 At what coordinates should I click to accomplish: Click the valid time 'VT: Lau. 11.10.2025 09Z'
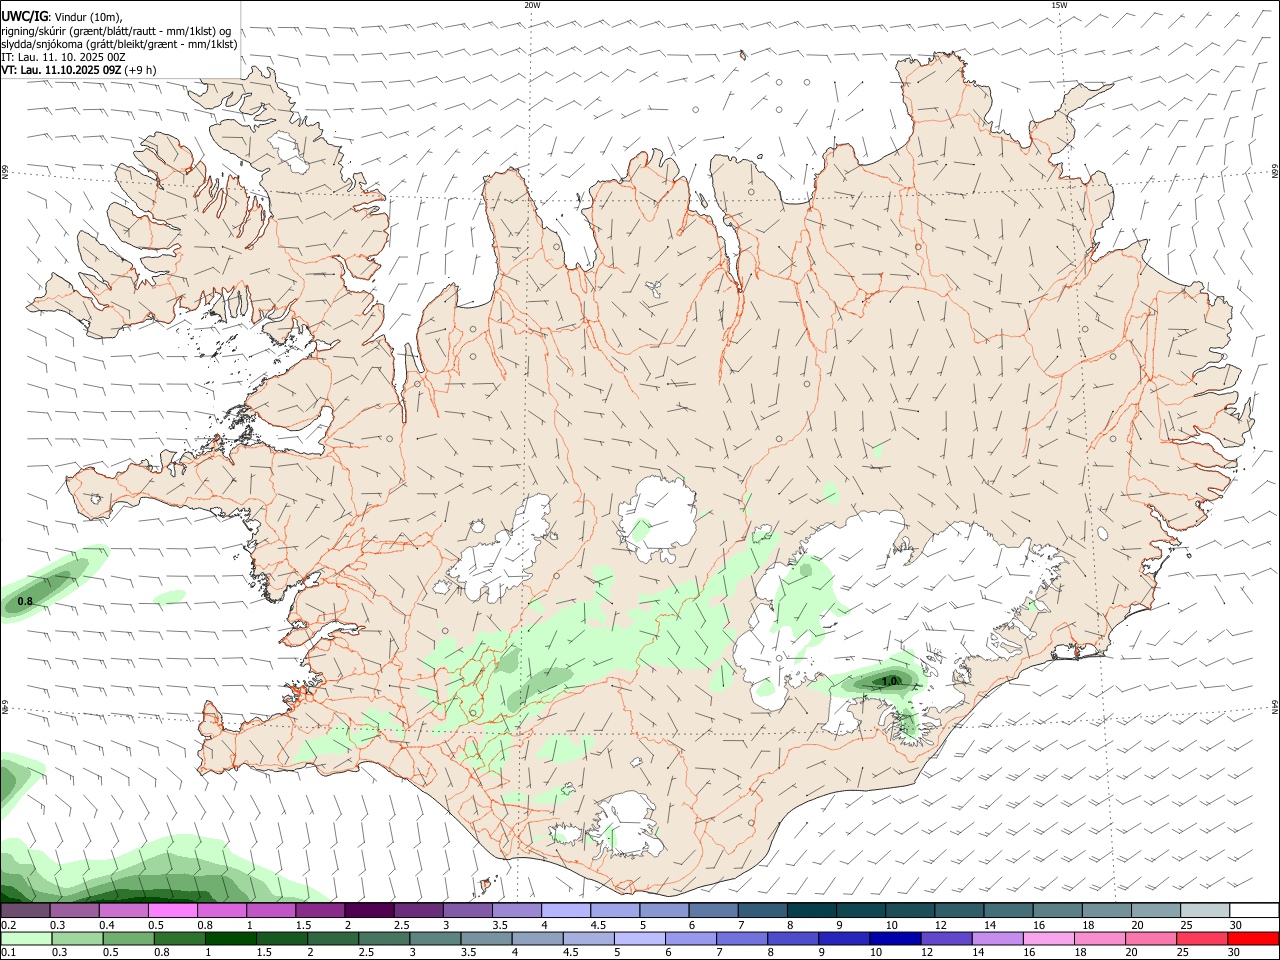[x=62, y=70]
